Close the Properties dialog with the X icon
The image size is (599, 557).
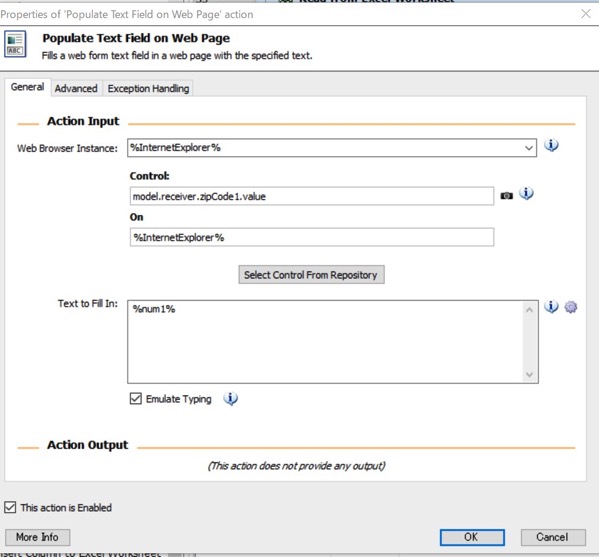pos(586,14)
